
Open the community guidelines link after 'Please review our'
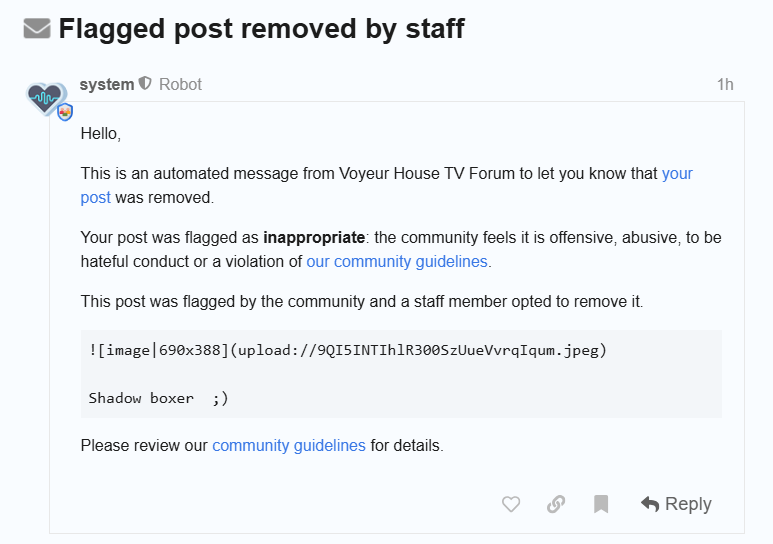coord(289,445)
